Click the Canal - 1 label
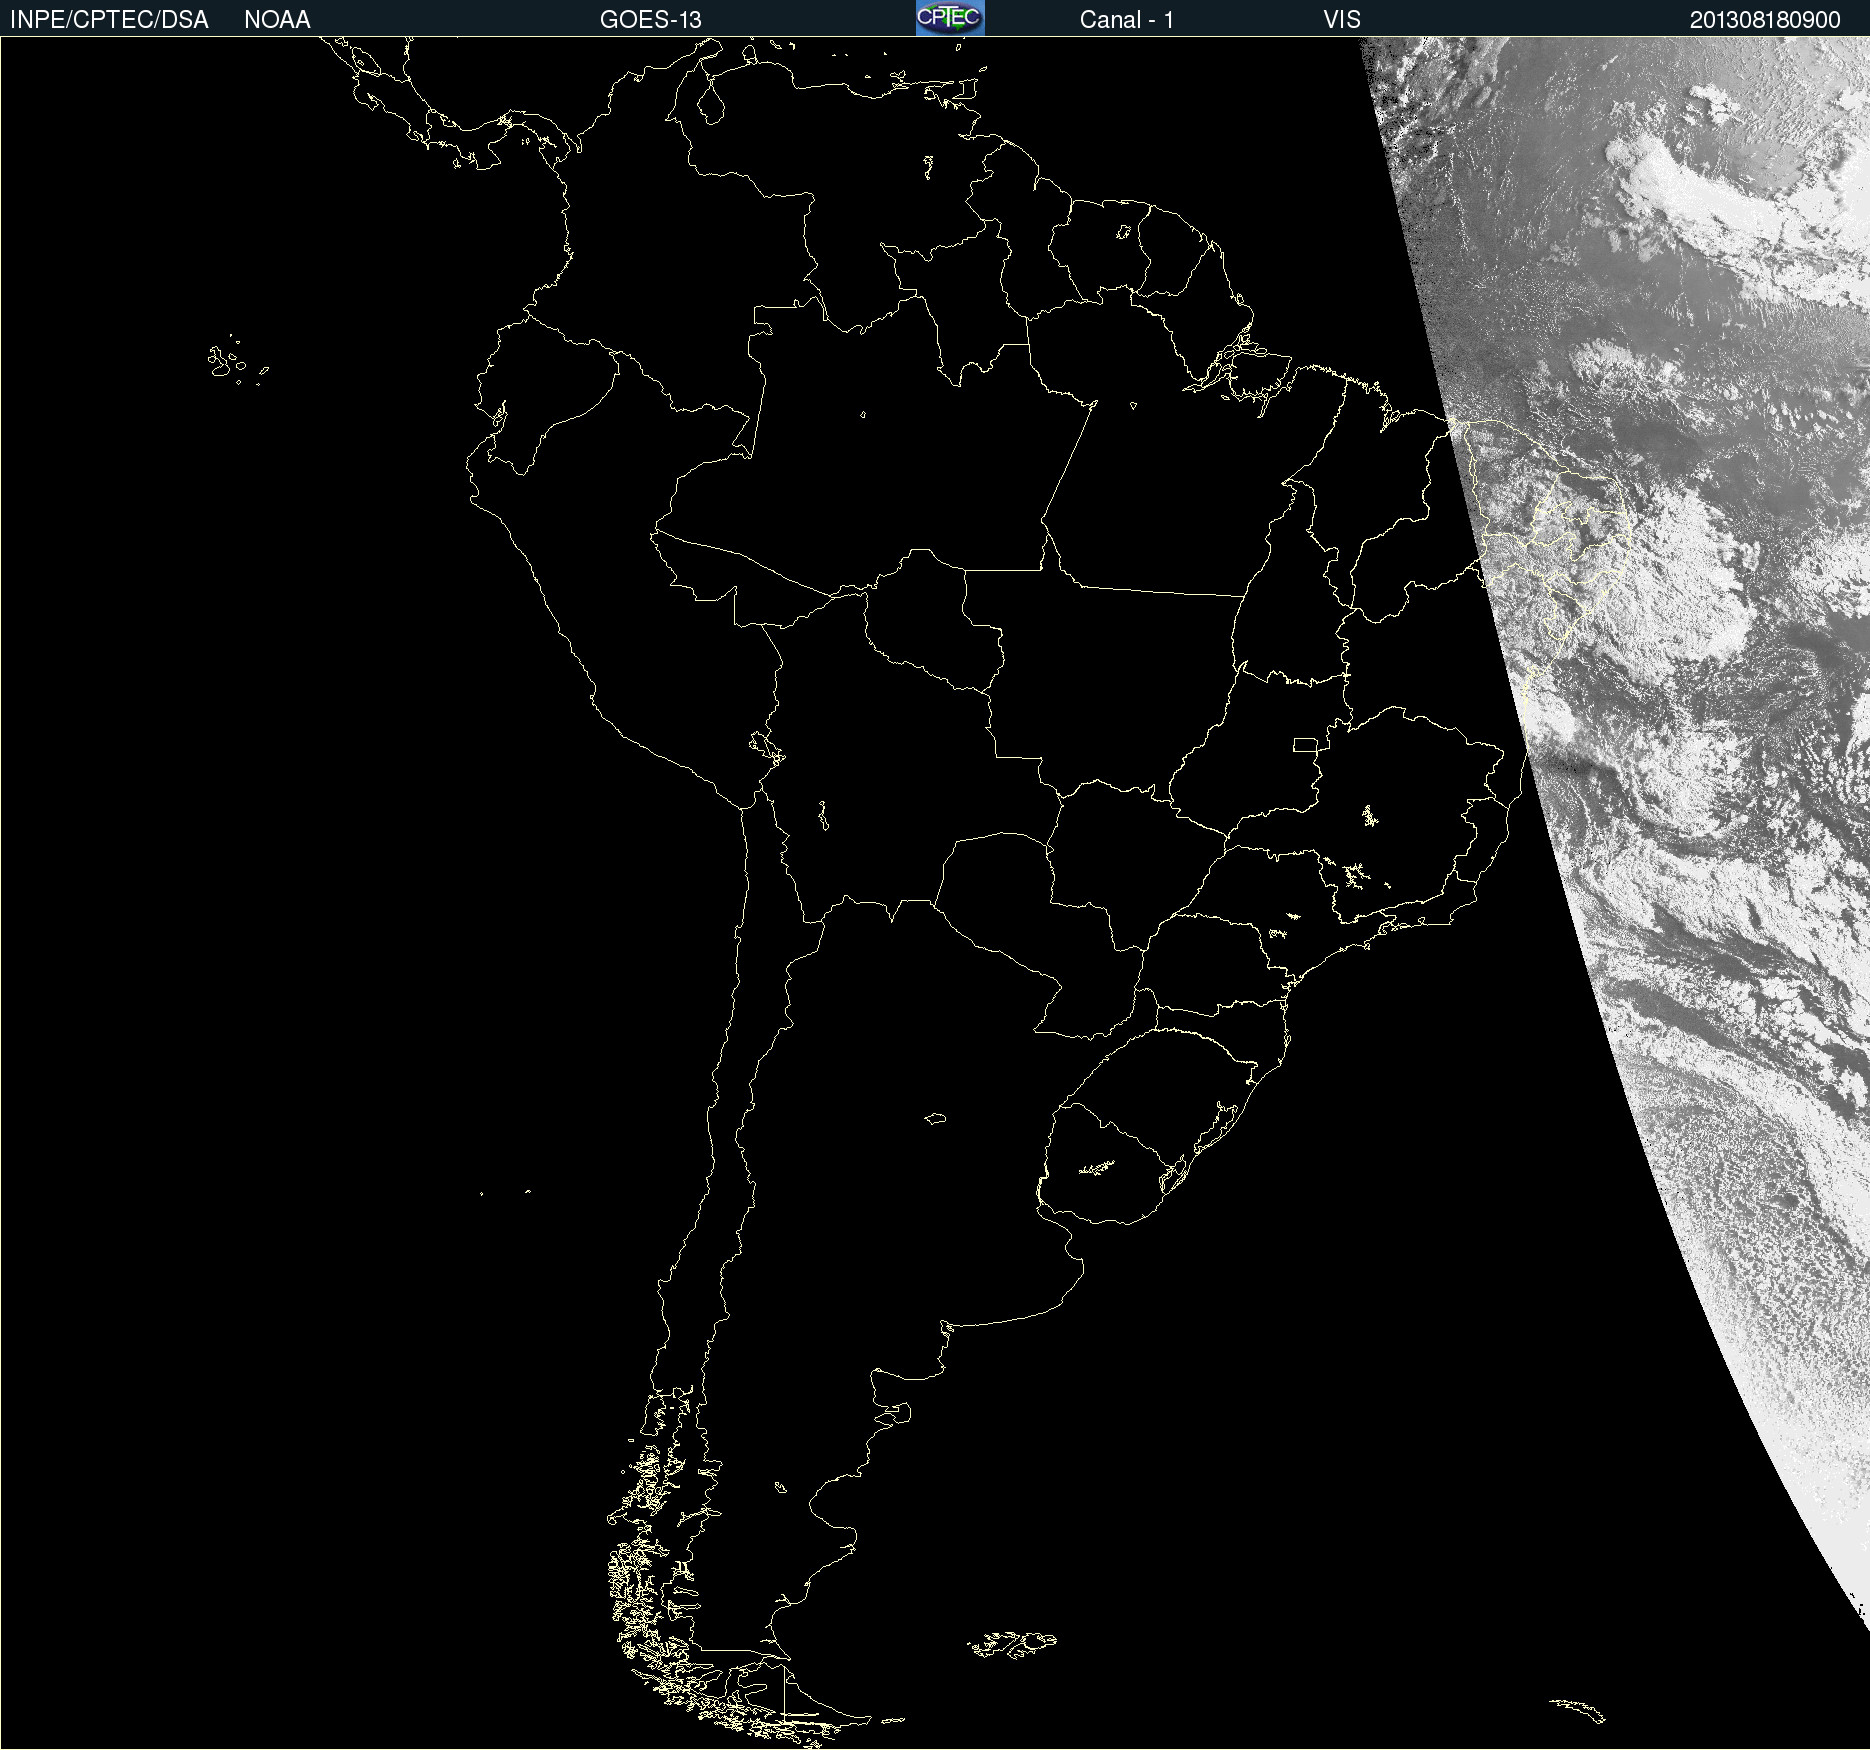This screenshot has height=1750, width=1870. (x=1127, y=20)
